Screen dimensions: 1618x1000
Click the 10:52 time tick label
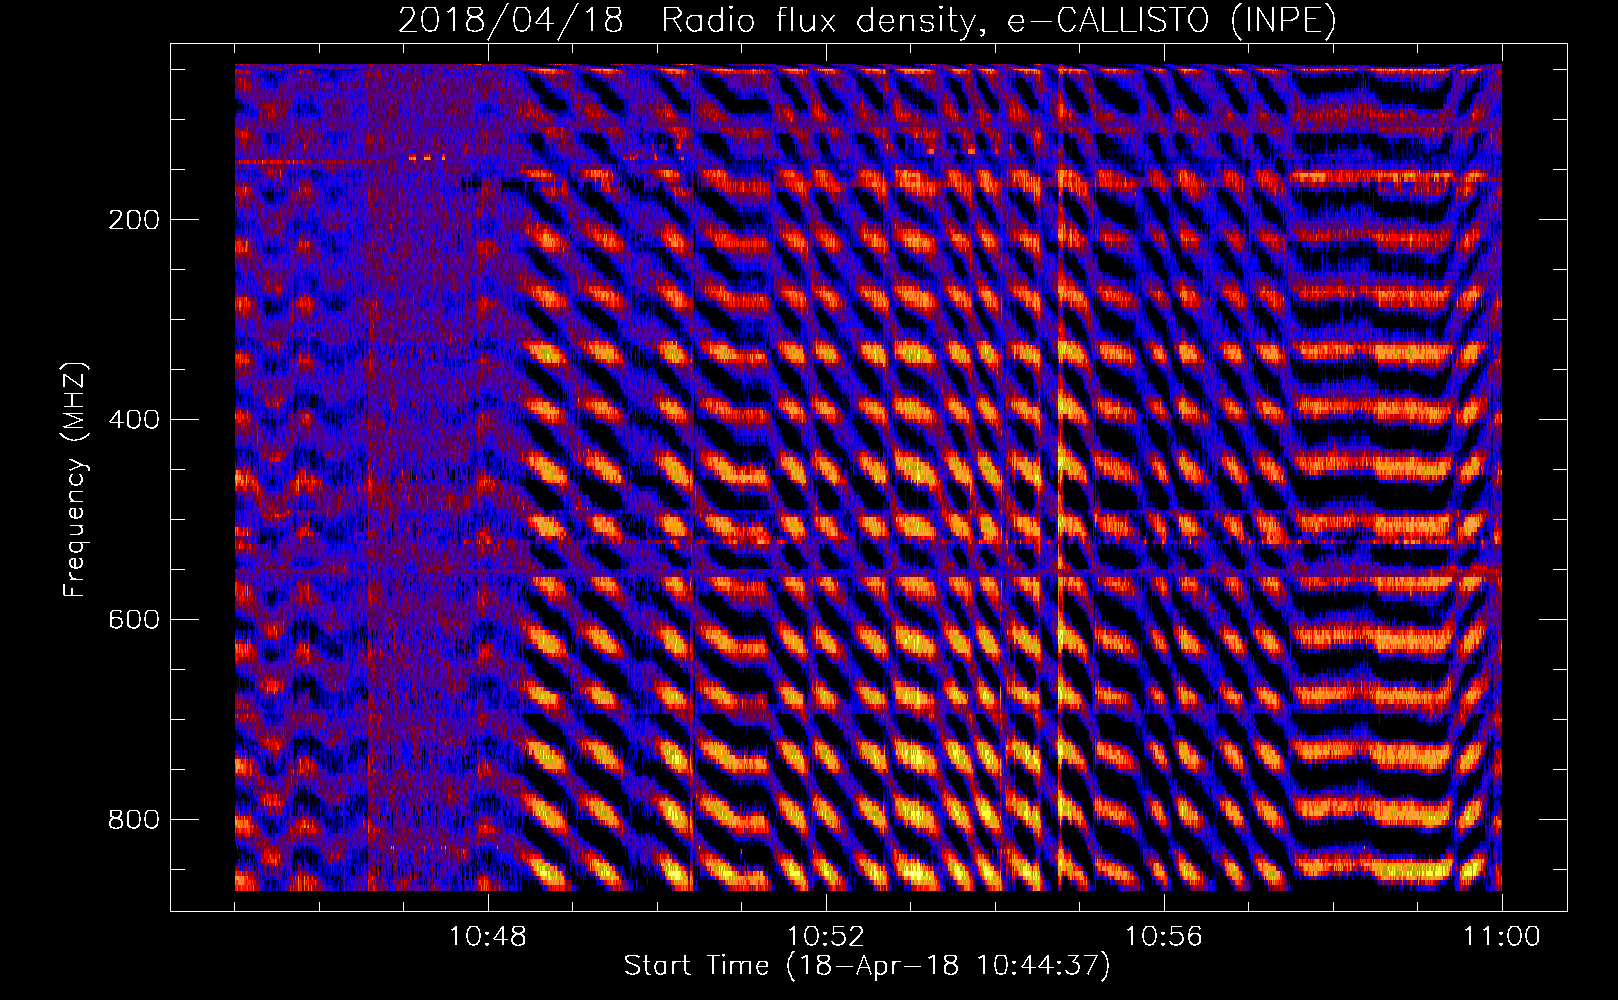coord(826,937)
